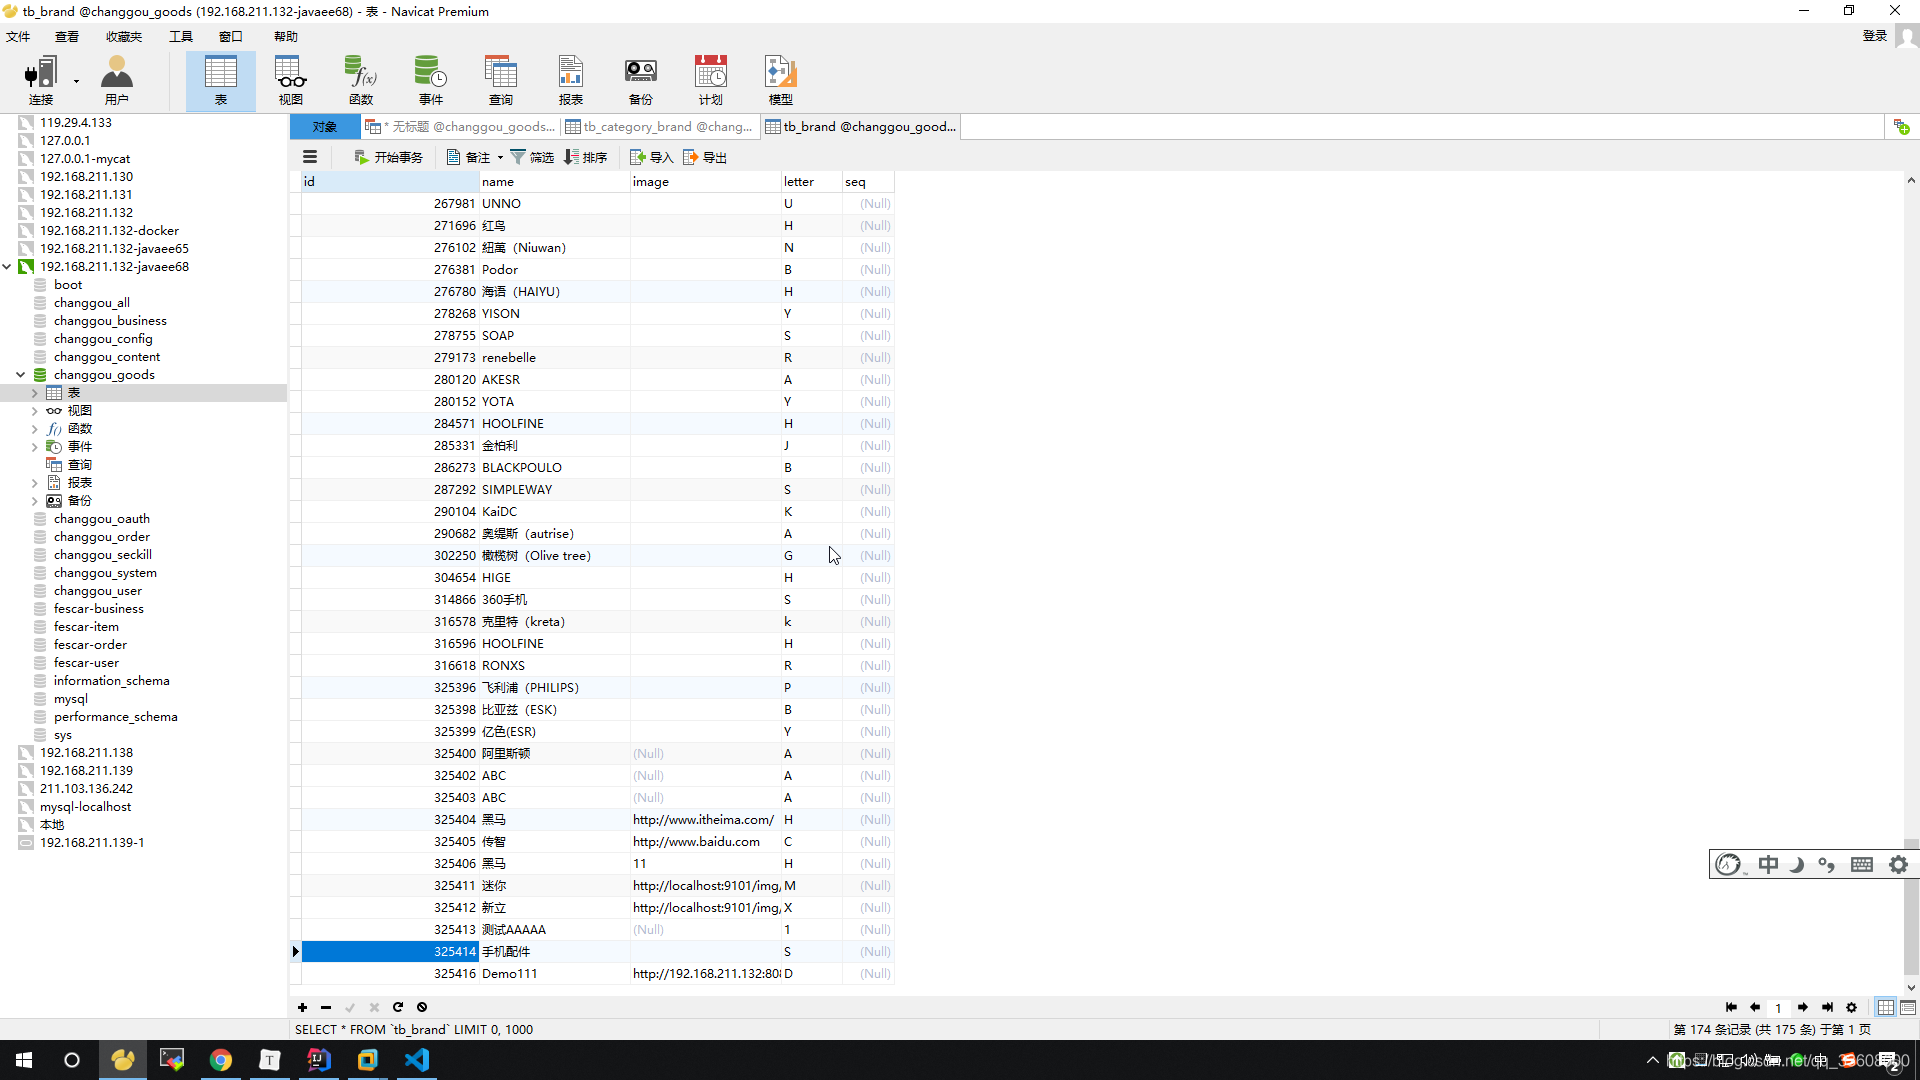
Task: Click Begin Transaction button
Action: click(389, 157)
